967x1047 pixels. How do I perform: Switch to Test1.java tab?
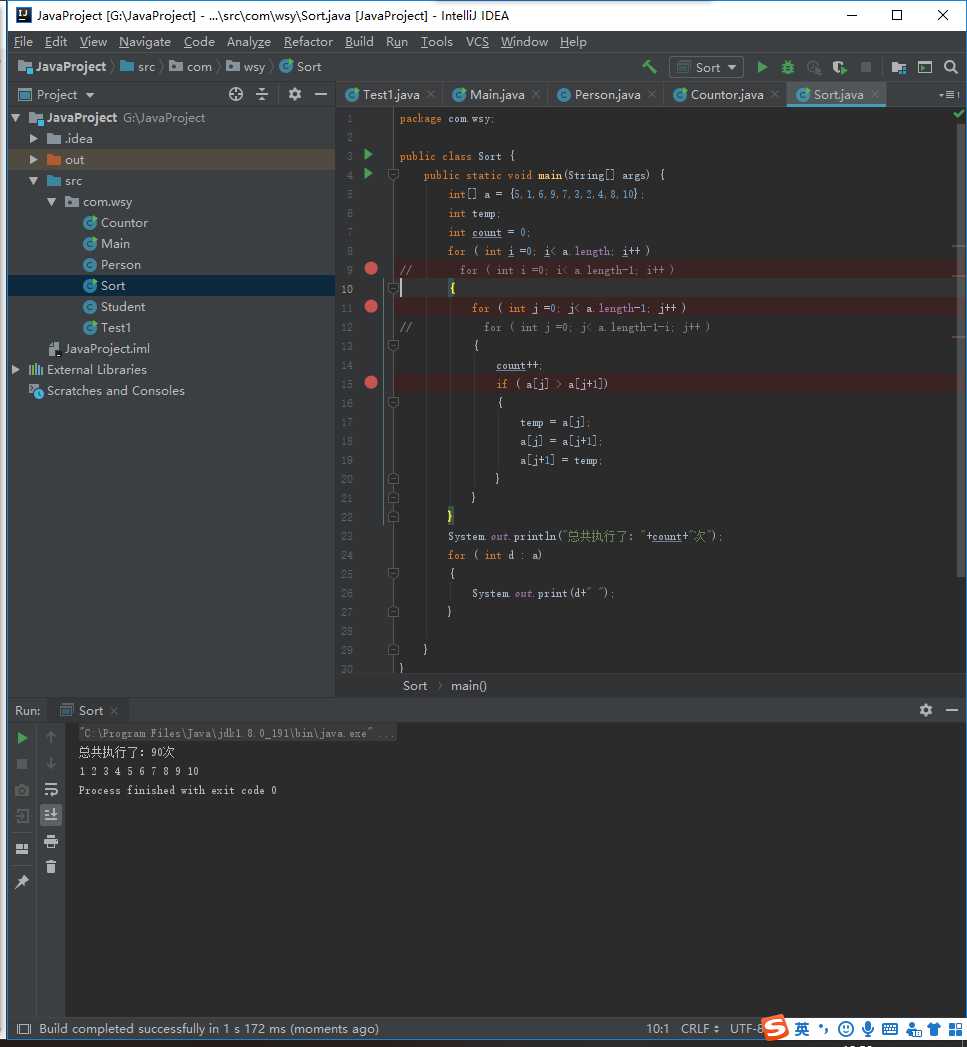point(391,95)
